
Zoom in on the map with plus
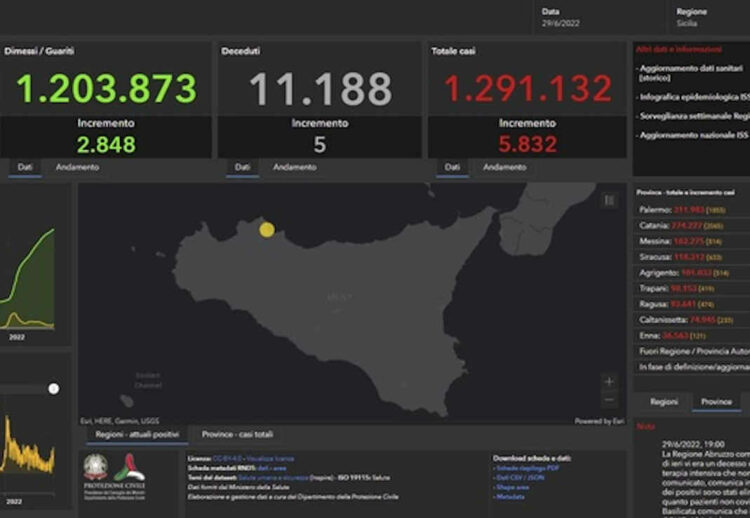(x=609, y=382)
